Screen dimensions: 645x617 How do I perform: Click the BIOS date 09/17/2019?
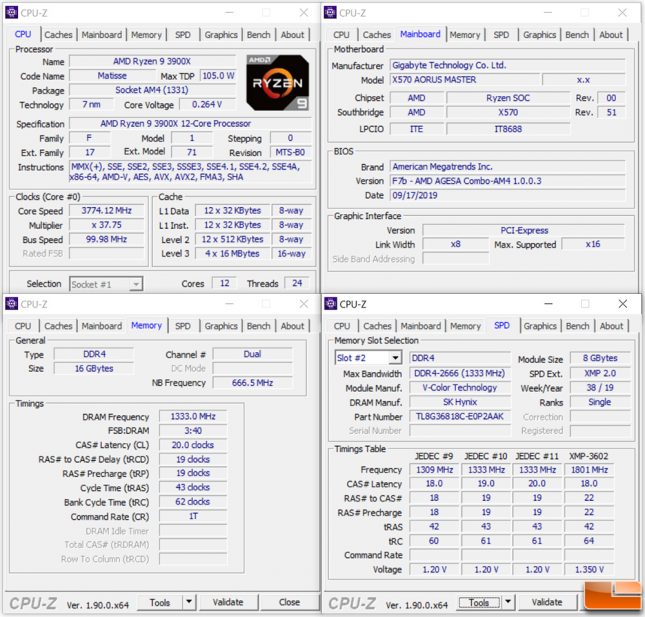507,195
